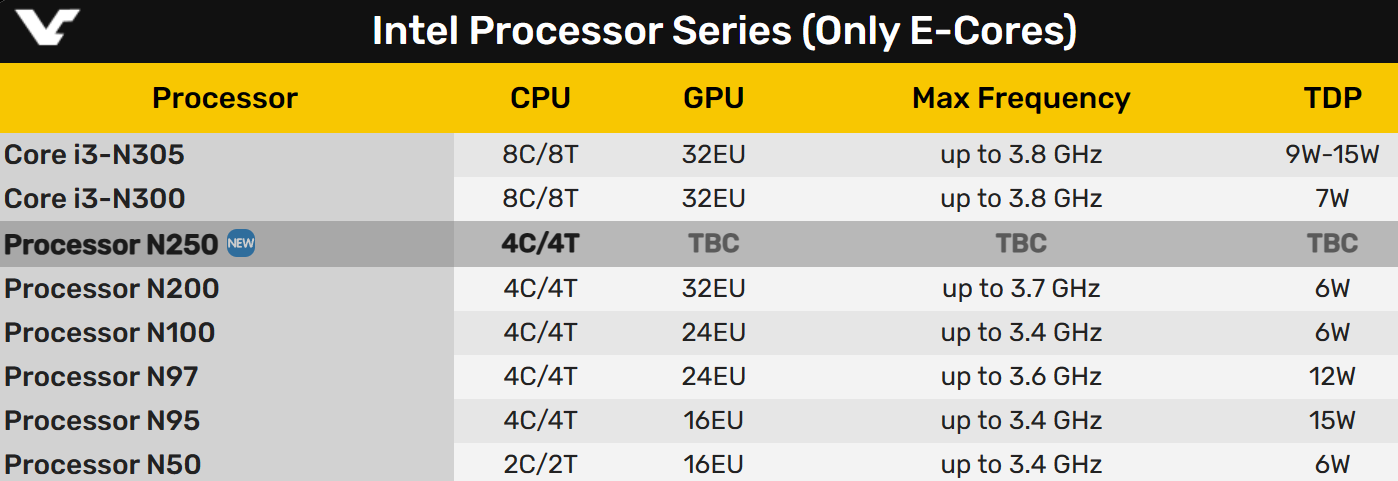Click the Core i3-N305 row name
Image resolution: width=1398 pixels, height=481 pixels.
pyautogui.click(x=95, y=155)
